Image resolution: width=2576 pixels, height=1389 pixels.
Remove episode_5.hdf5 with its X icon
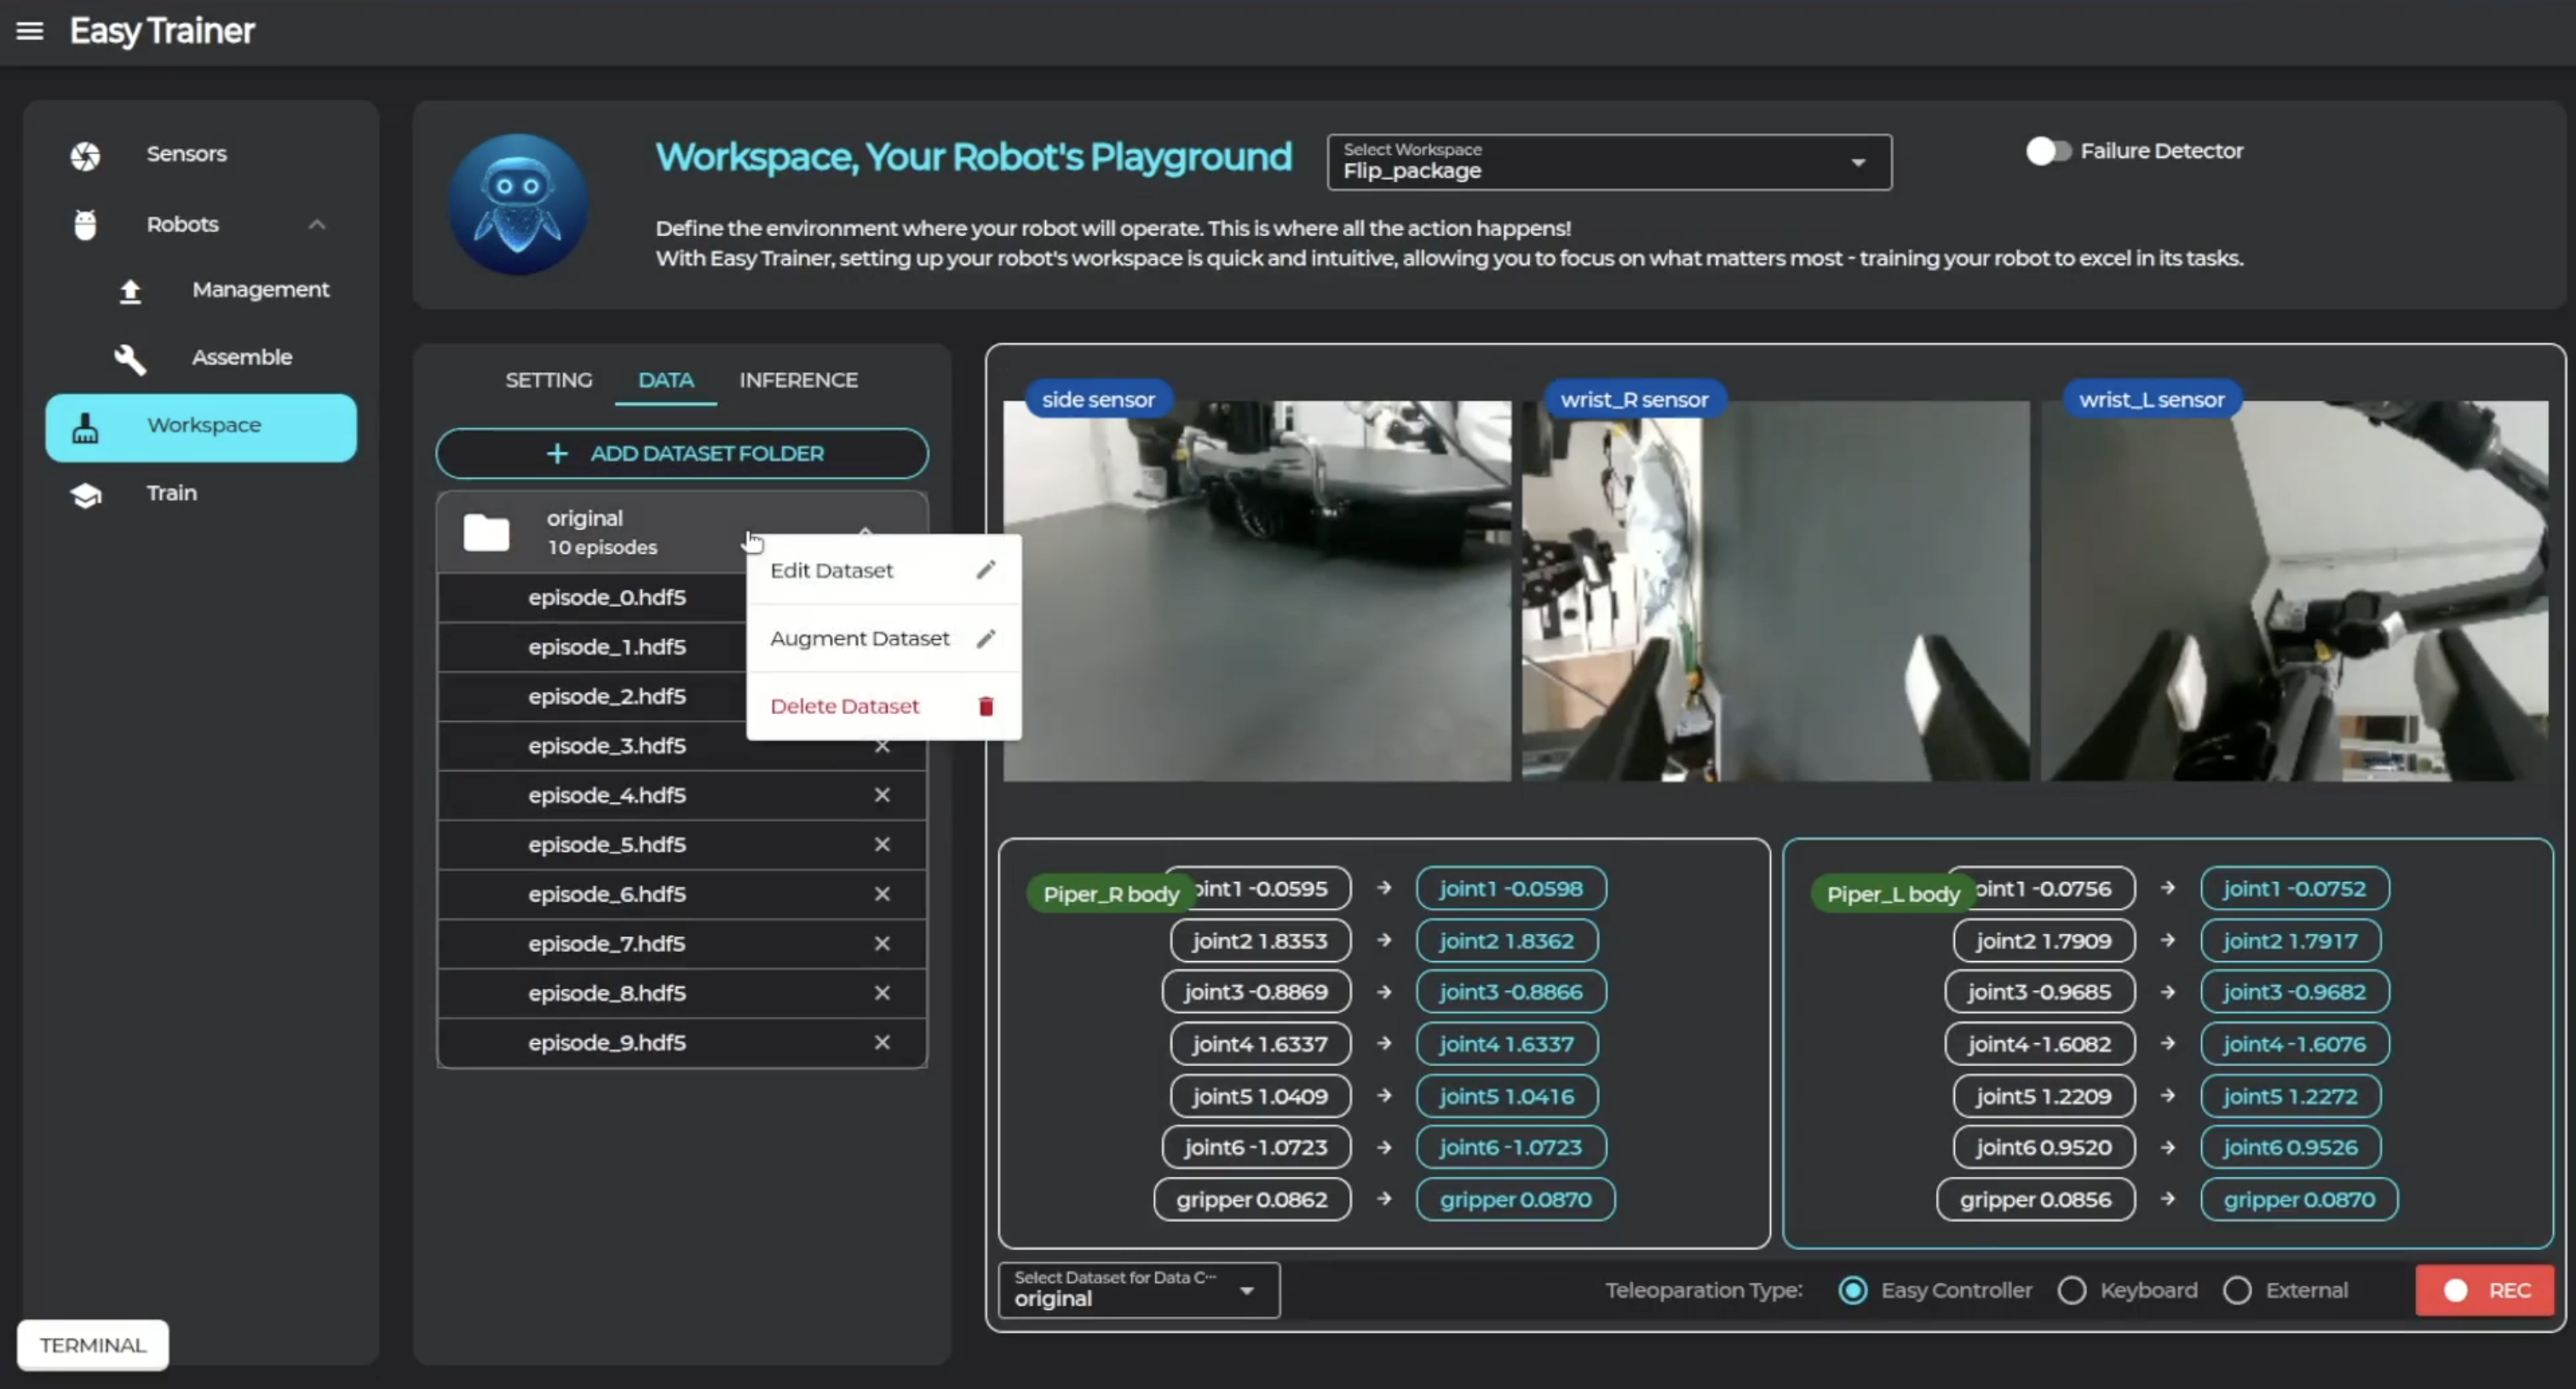pyautogui.click(x=881, y=845)
